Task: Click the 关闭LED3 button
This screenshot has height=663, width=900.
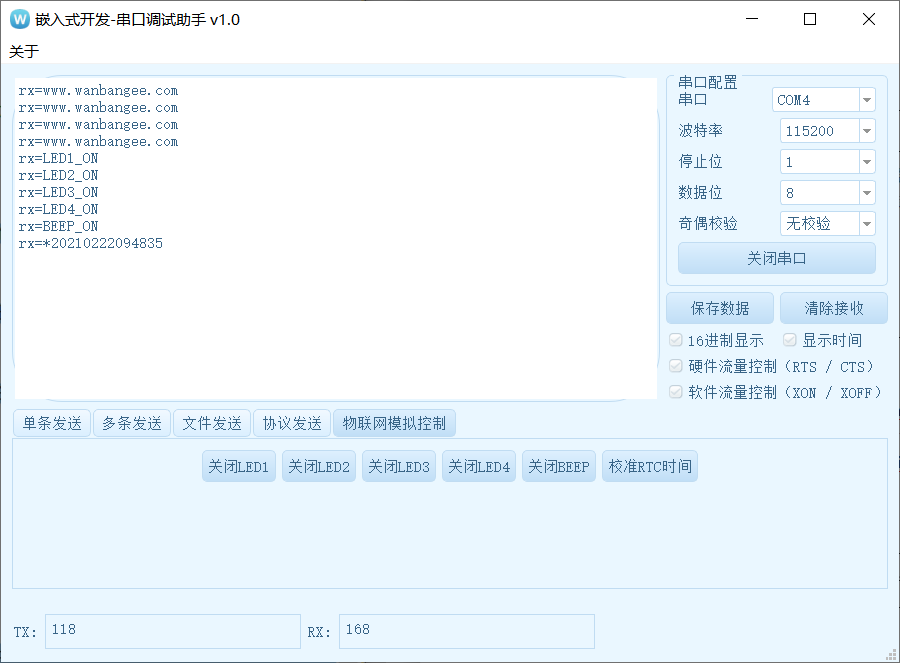Action: coord(399,466)
